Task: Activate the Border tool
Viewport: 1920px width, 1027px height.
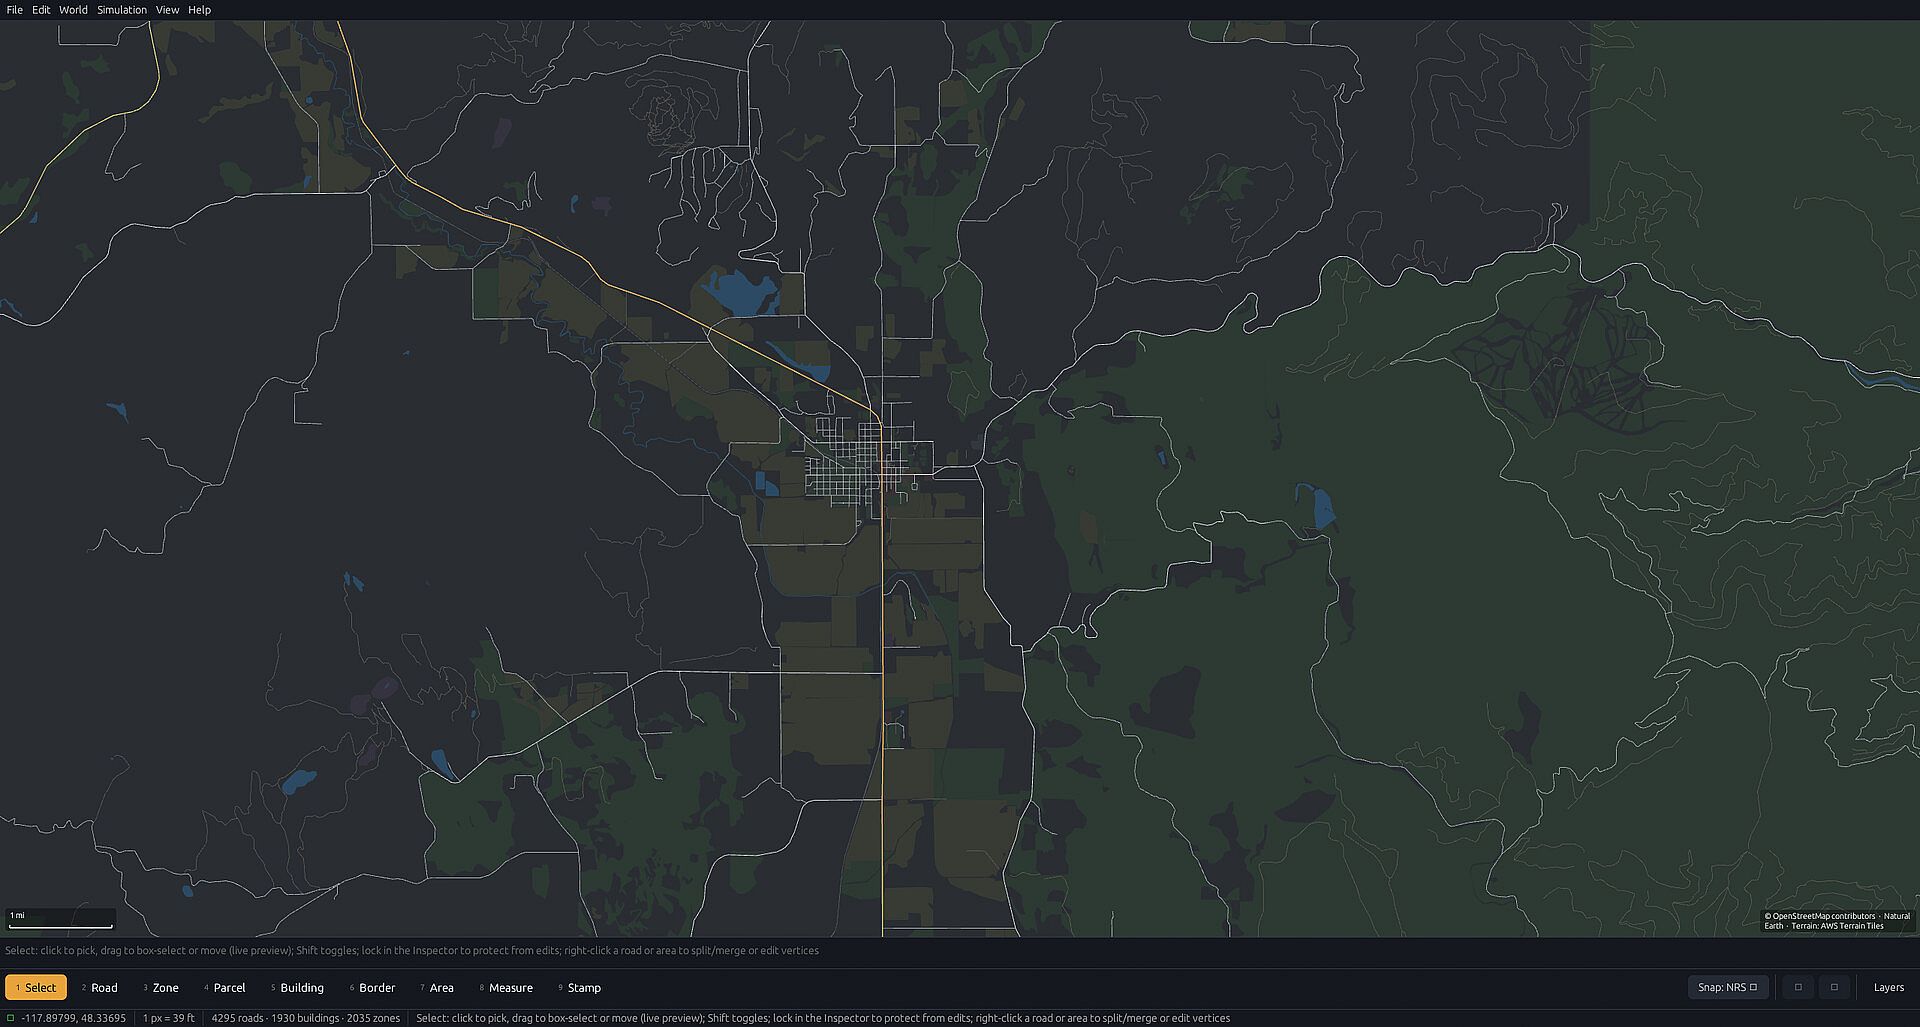Action: [x=372, y=987]
